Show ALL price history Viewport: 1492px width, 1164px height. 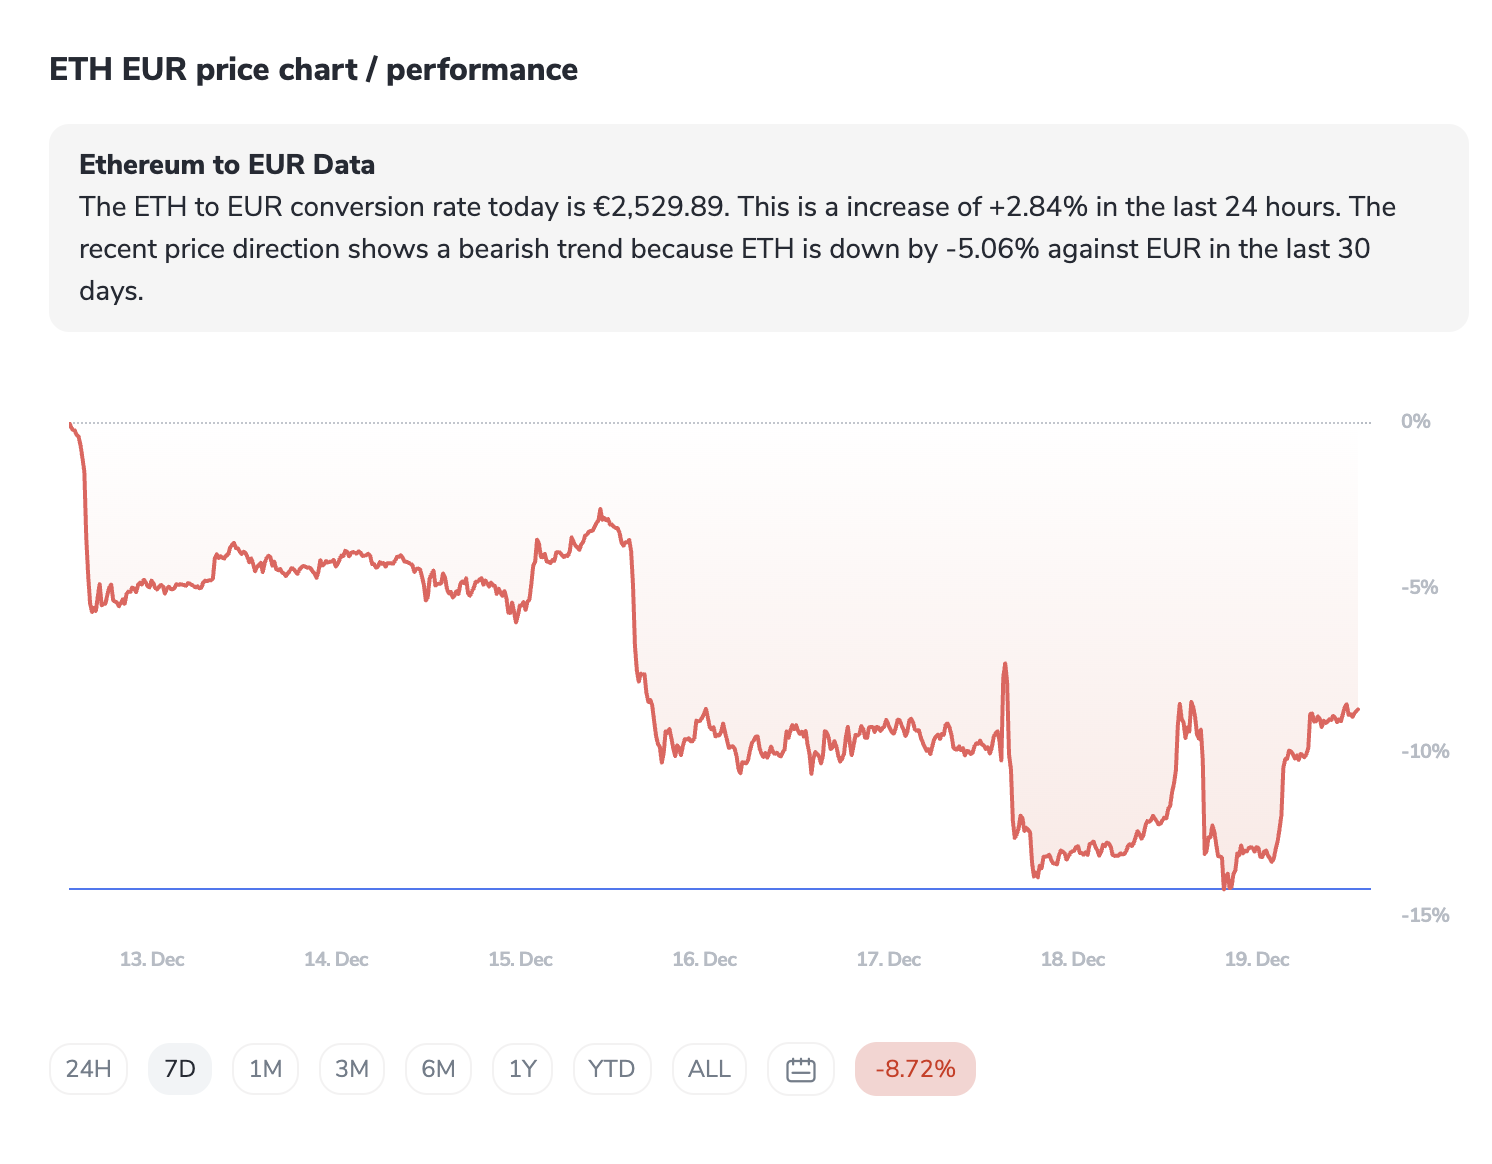click(709, 1069)
